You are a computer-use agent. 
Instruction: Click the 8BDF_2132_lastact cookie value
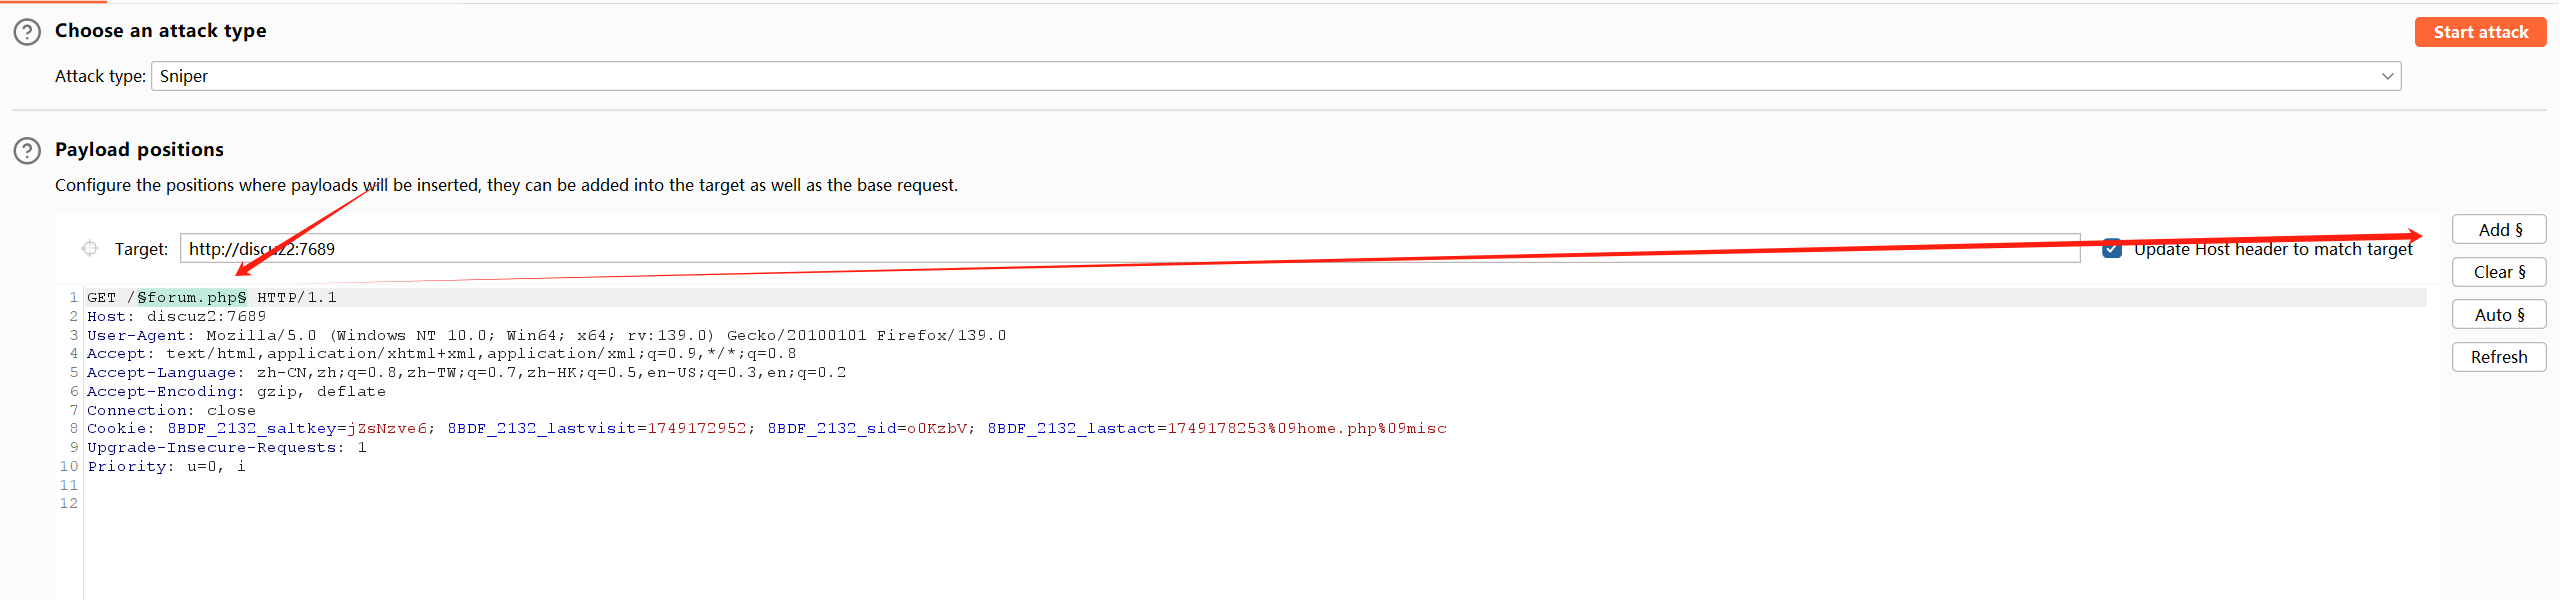click(1307, 429)
